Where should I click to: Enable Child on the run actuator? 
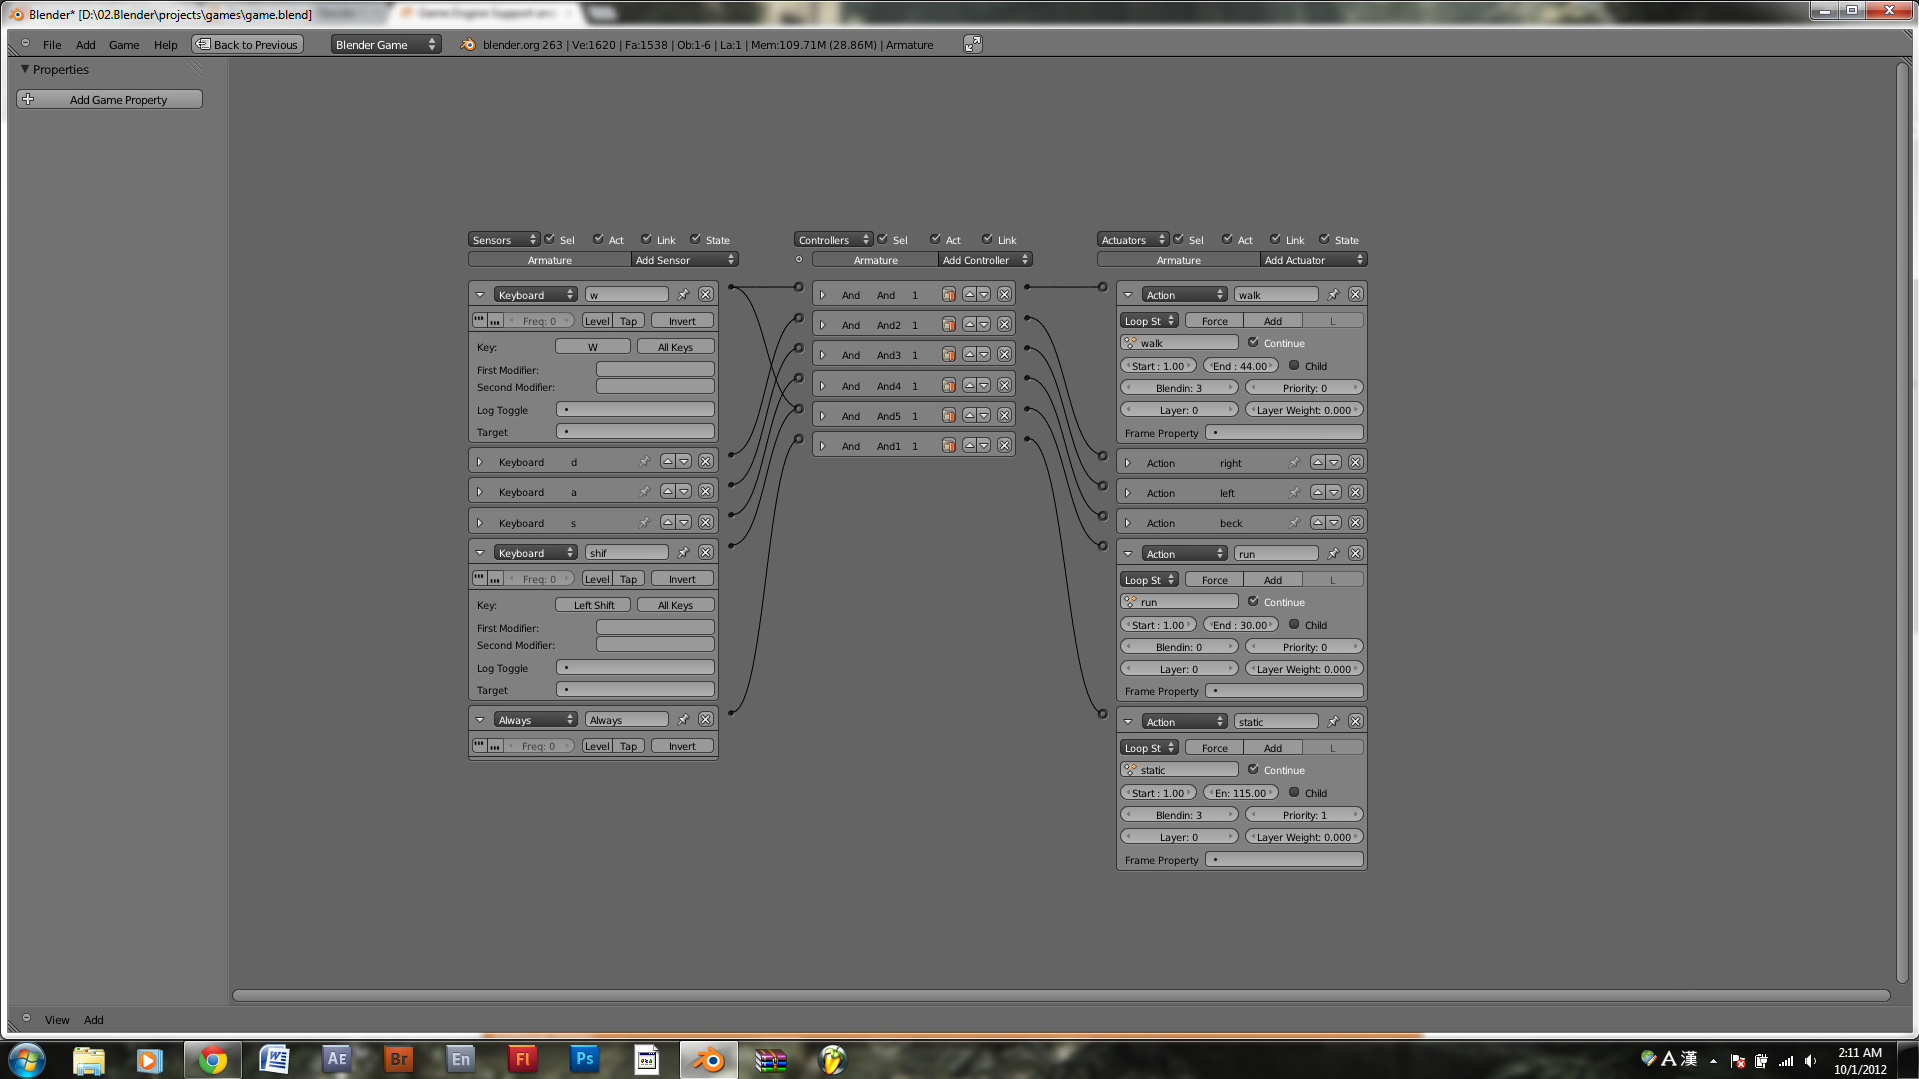pos(1294,624)
